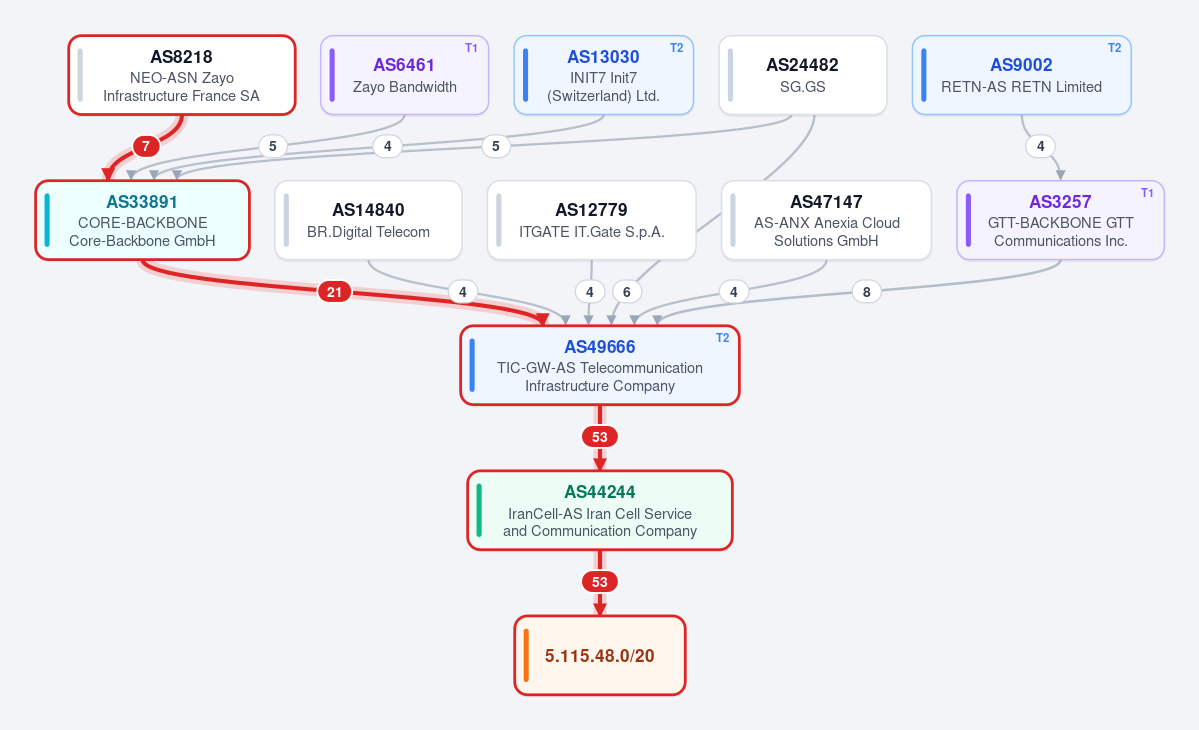Screen dimensions: 1199x730
Task: Click the T2 tier tag on AS49666
Action: pyautogui.click(x=723, y=338)
